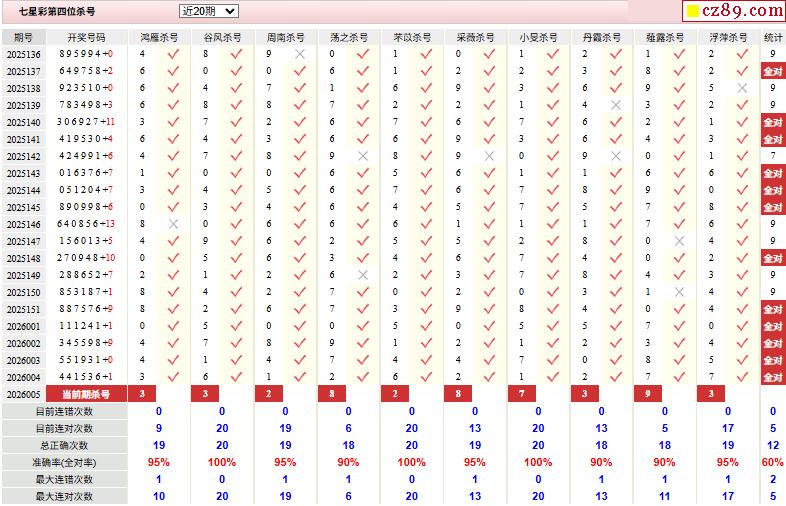Image resolution: width=786 pixels, height=506 pixels.
Task: Click winning number 640856+13
Action: 86,224
